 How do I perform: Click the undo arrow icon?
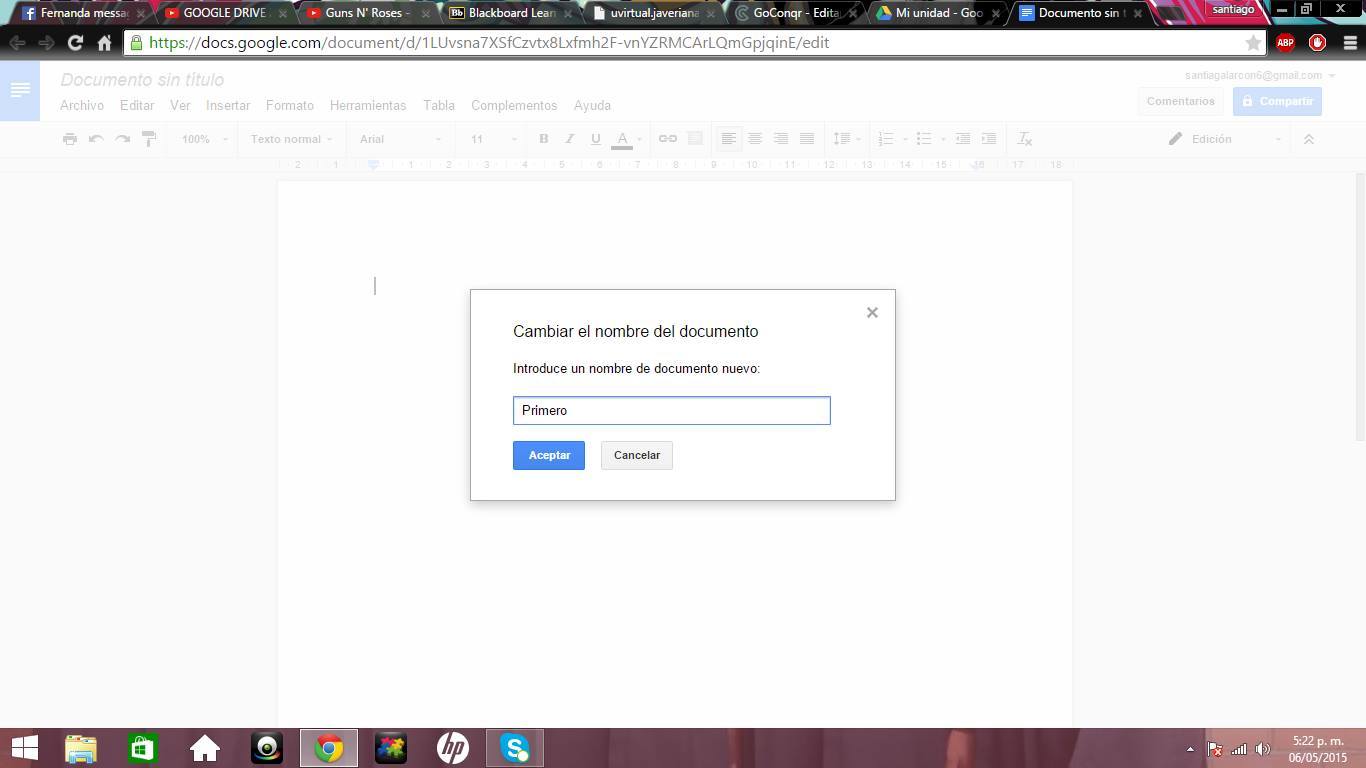(96, 139)
